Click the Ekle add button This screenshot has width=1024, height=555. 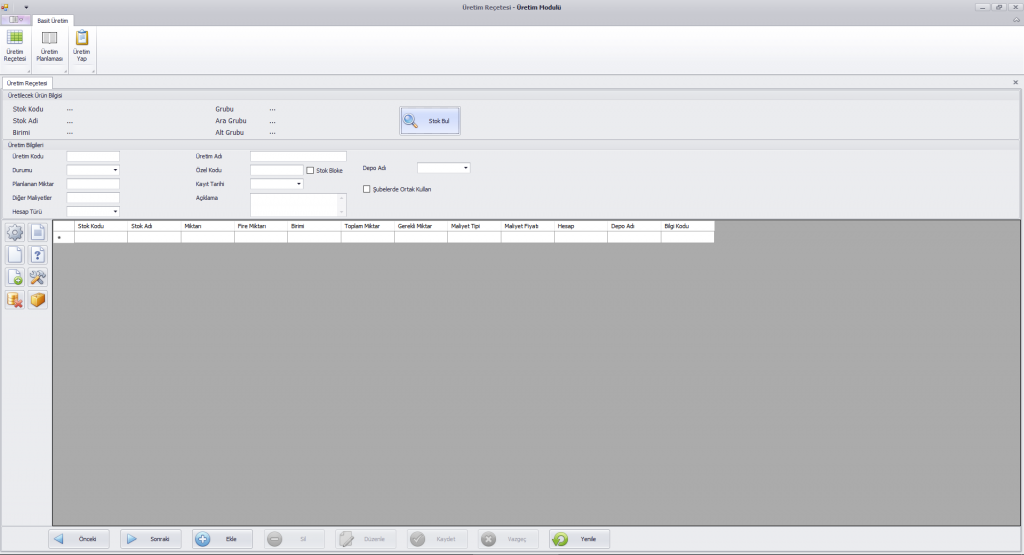click(222, 539)
